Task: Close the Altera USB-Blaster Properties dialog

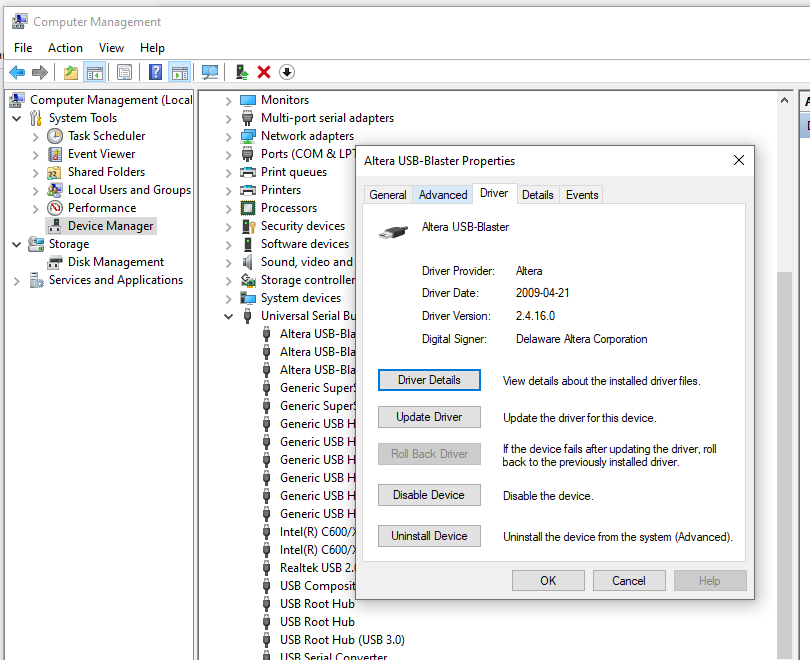Action: 739,161
